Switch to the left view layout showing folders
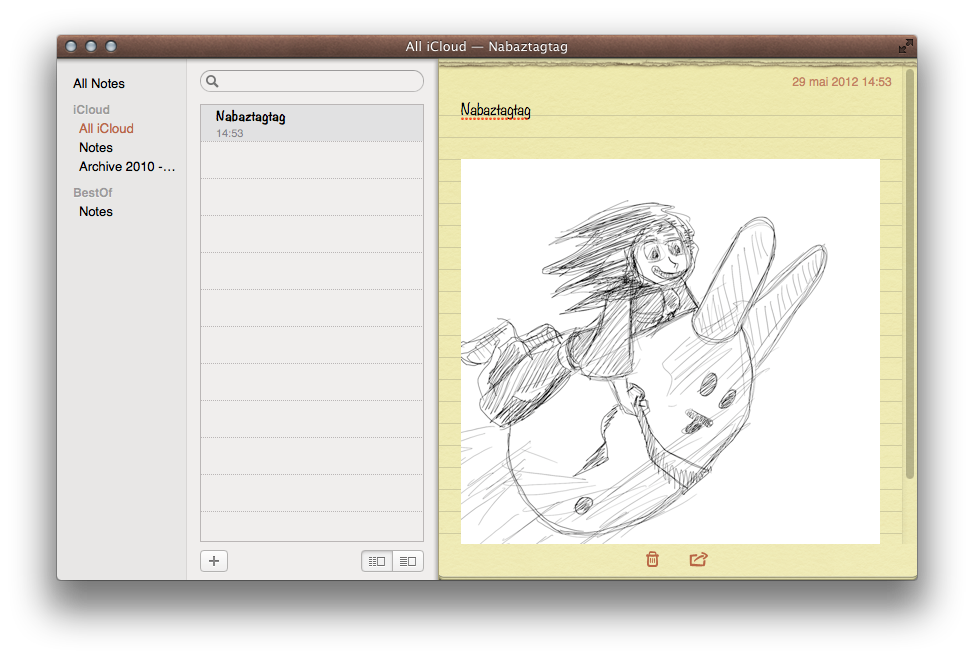The height and width of the screenshot is (659, 974). [x=377, y=561]
